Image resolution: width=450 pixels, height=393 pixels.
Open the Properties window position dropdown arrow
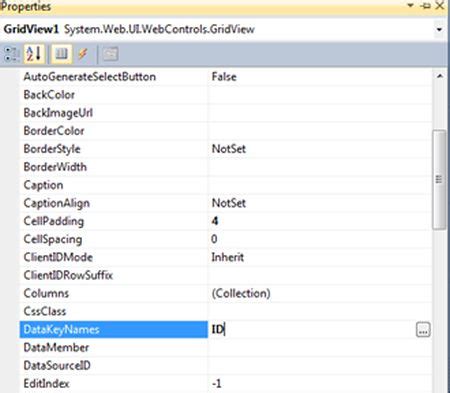pos(411,5)
